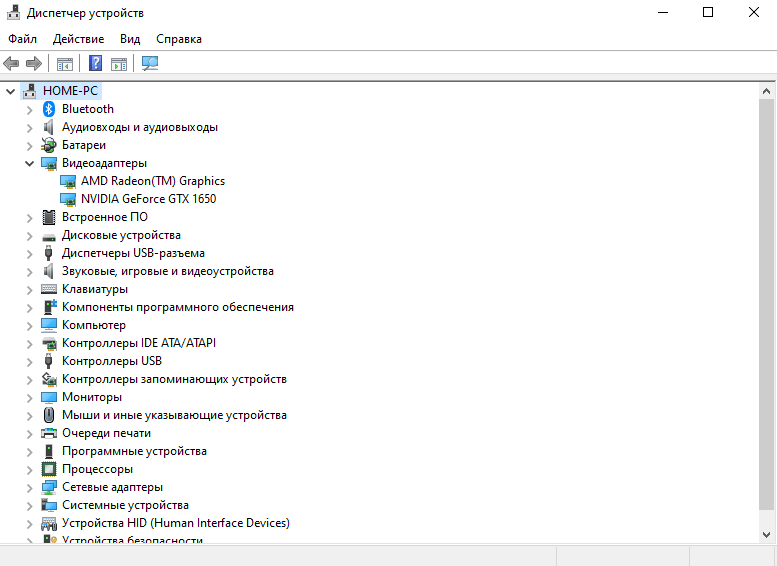The height and width of the screenshot is (566, 777).
Task: Click the vertical scrollbar thumb
Action: tap(766, 304)
